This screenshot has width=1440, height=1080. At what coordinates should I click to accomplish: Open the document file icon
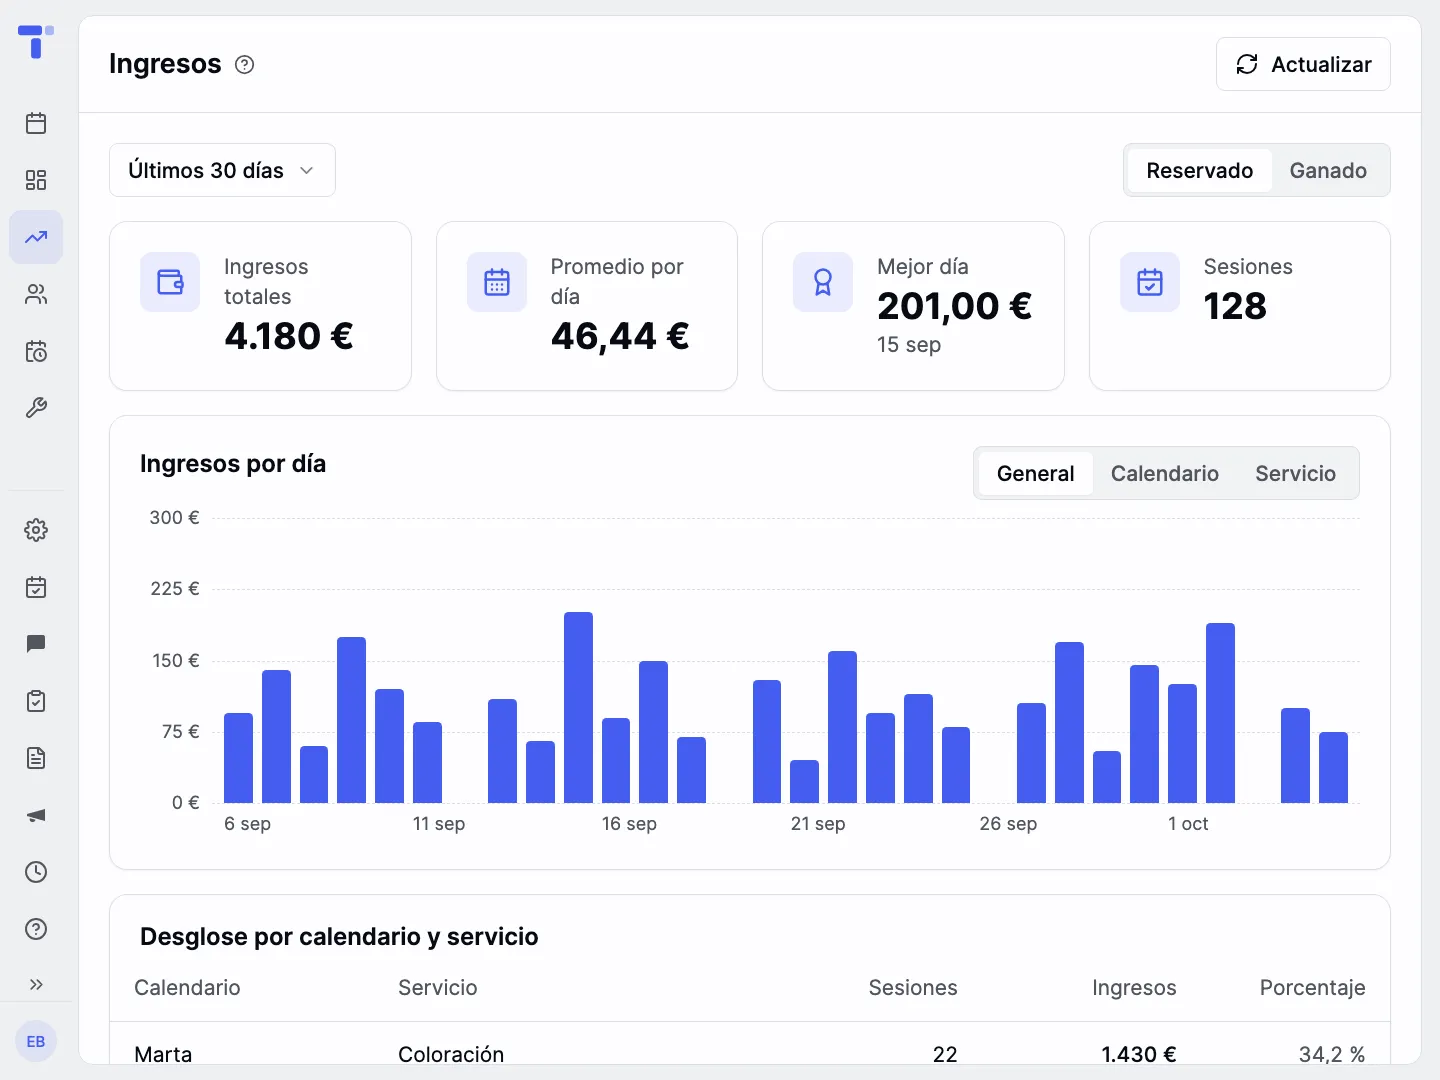(36, 758)
